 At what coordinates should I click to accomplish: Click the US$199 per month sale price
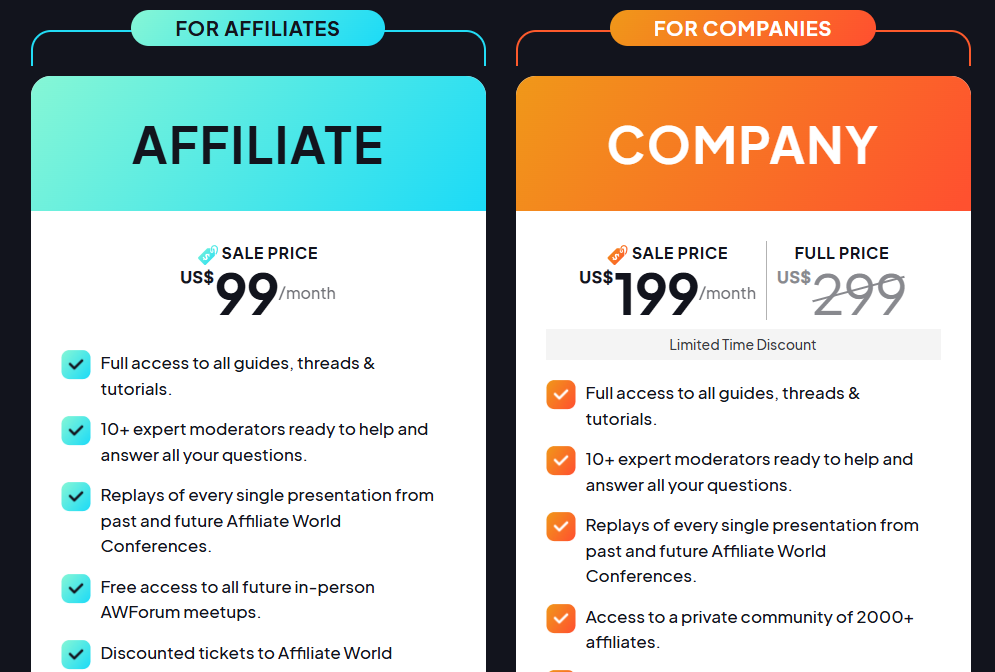click(x=668, y=293)
